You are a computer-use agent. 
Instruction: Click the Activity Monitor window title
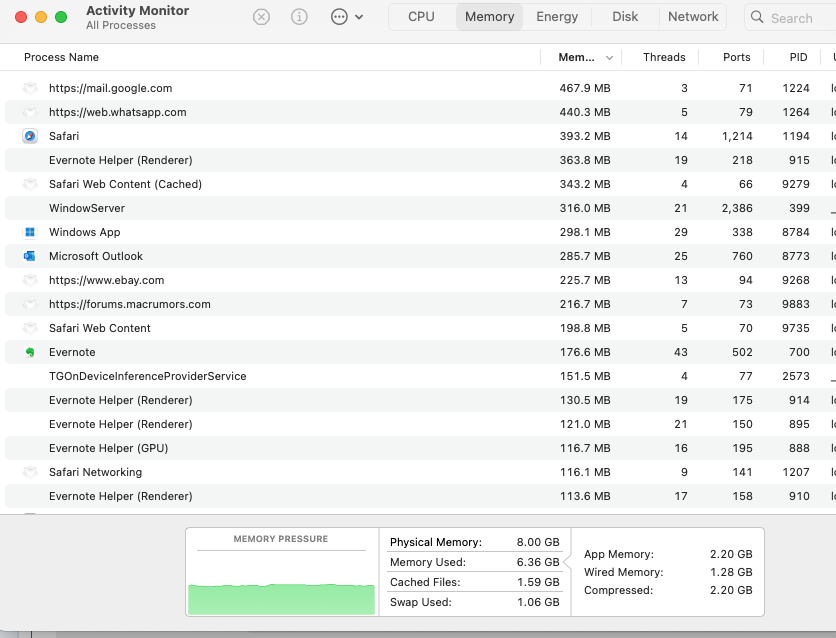[x=138, y=11]
